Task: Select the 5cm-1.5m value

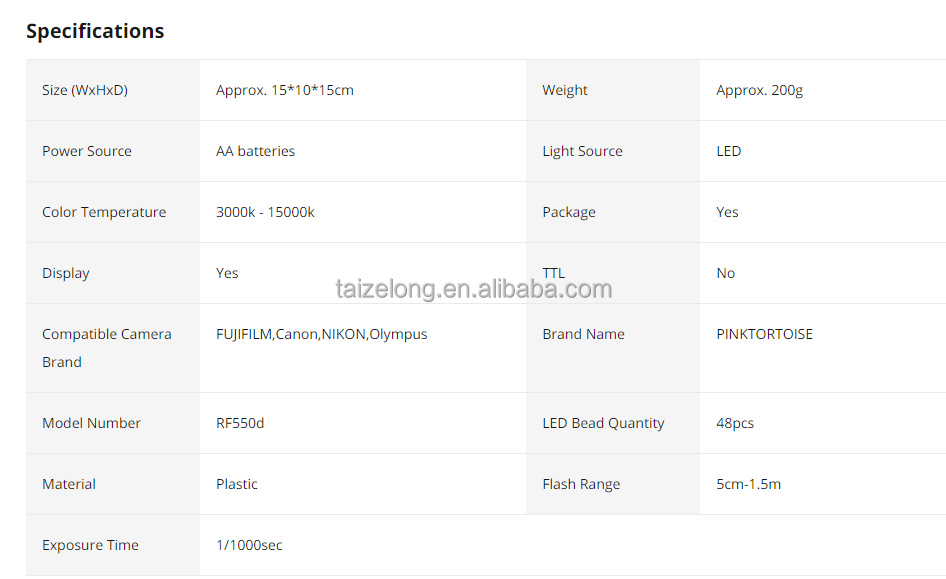Action: tap(748, 484)
